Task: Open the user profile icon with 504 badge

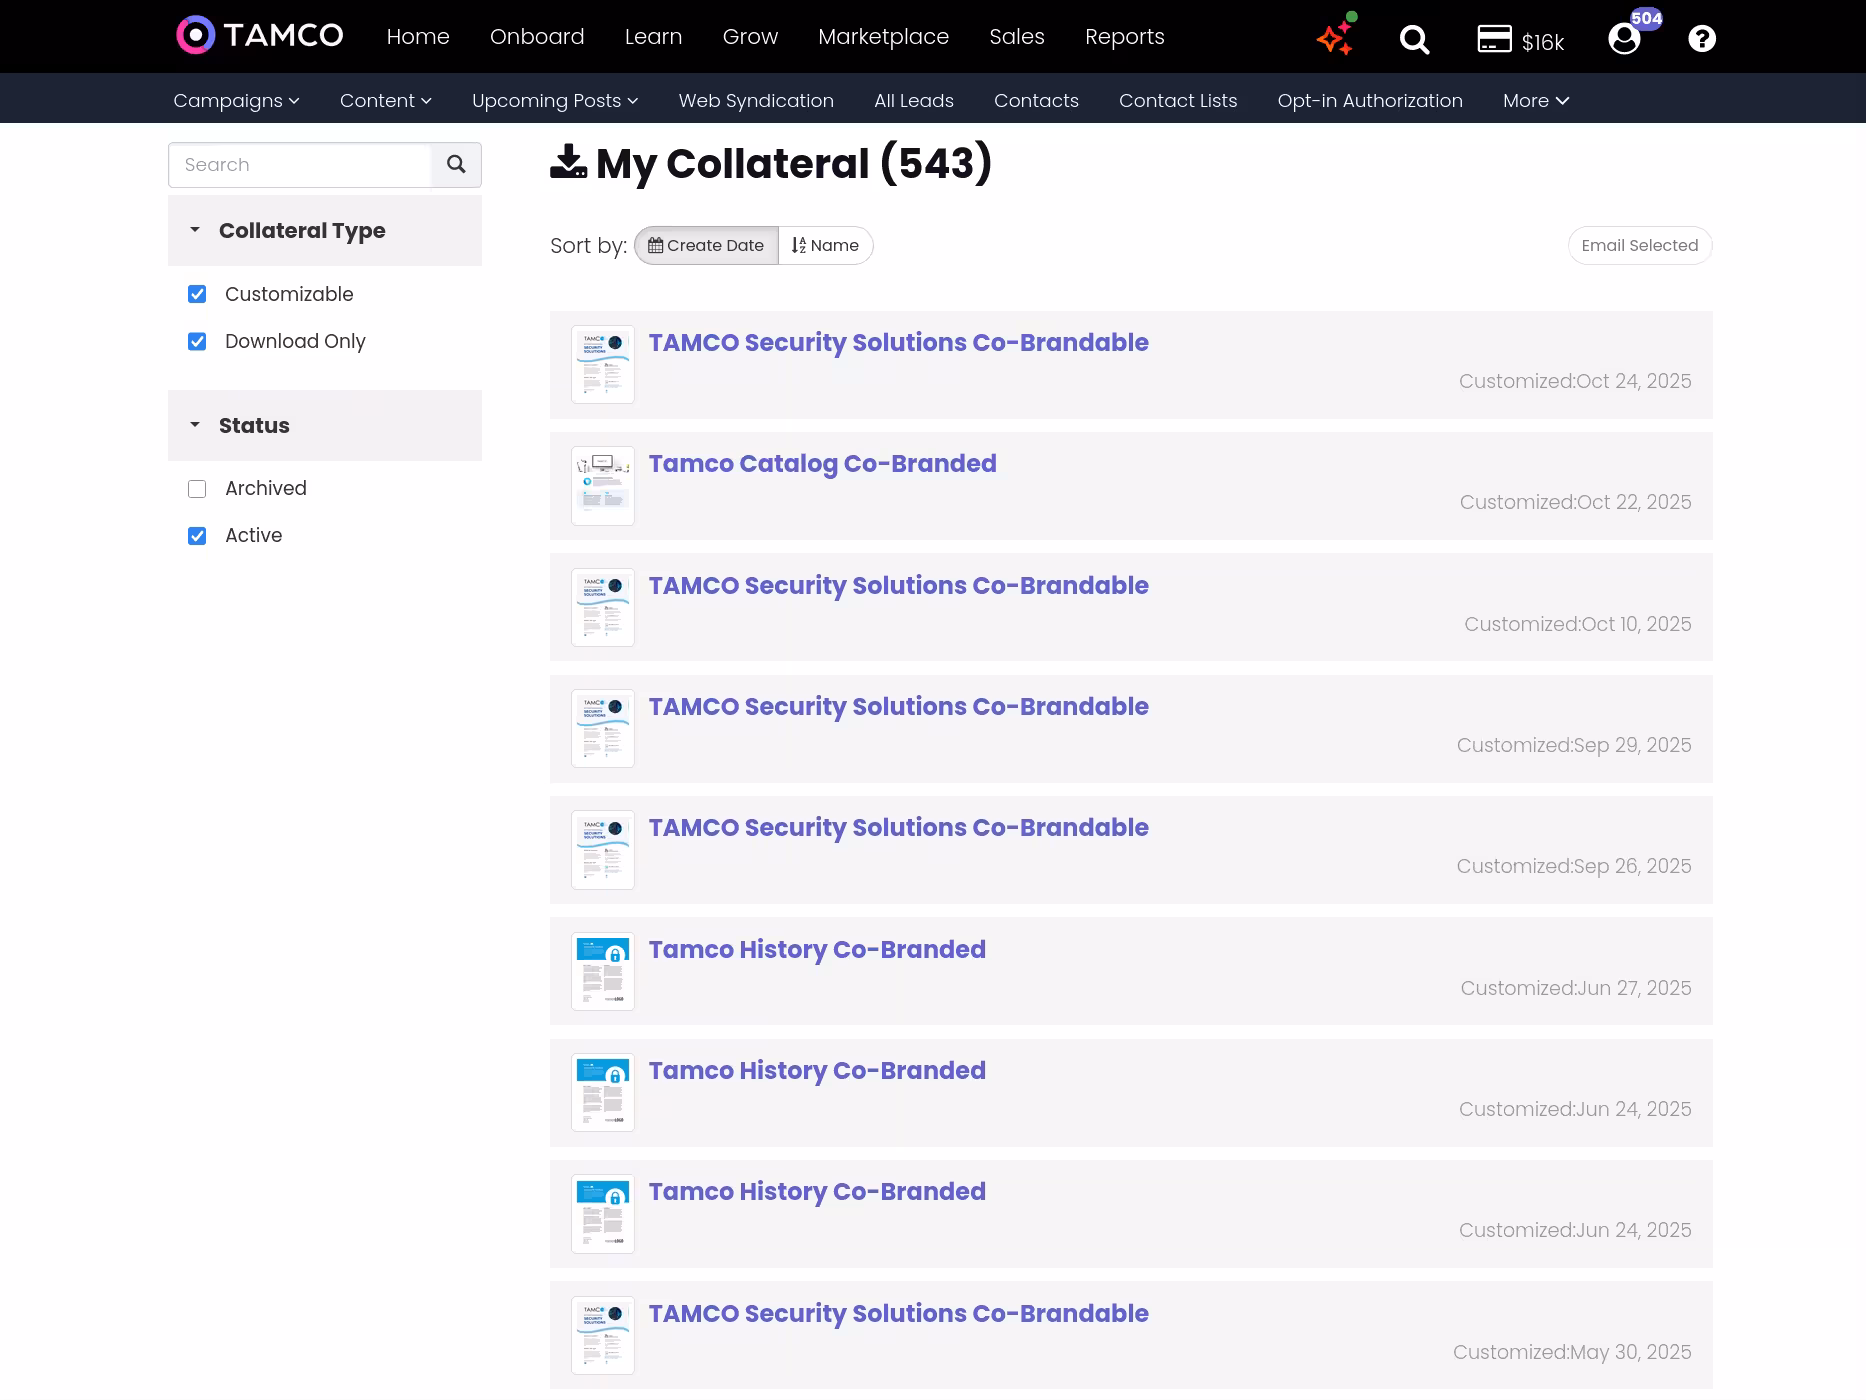Action: click(1624, 39)
